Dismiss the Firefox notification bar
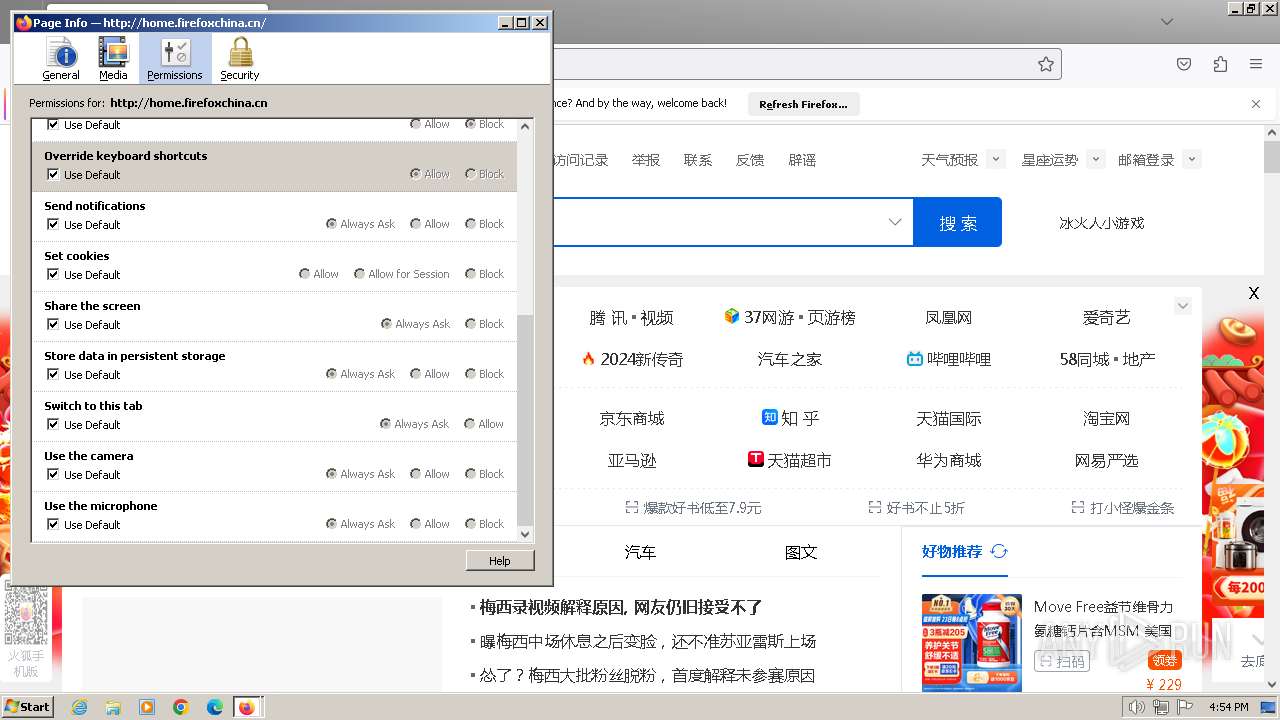 pyautogui.click(x=1256, y=104)
